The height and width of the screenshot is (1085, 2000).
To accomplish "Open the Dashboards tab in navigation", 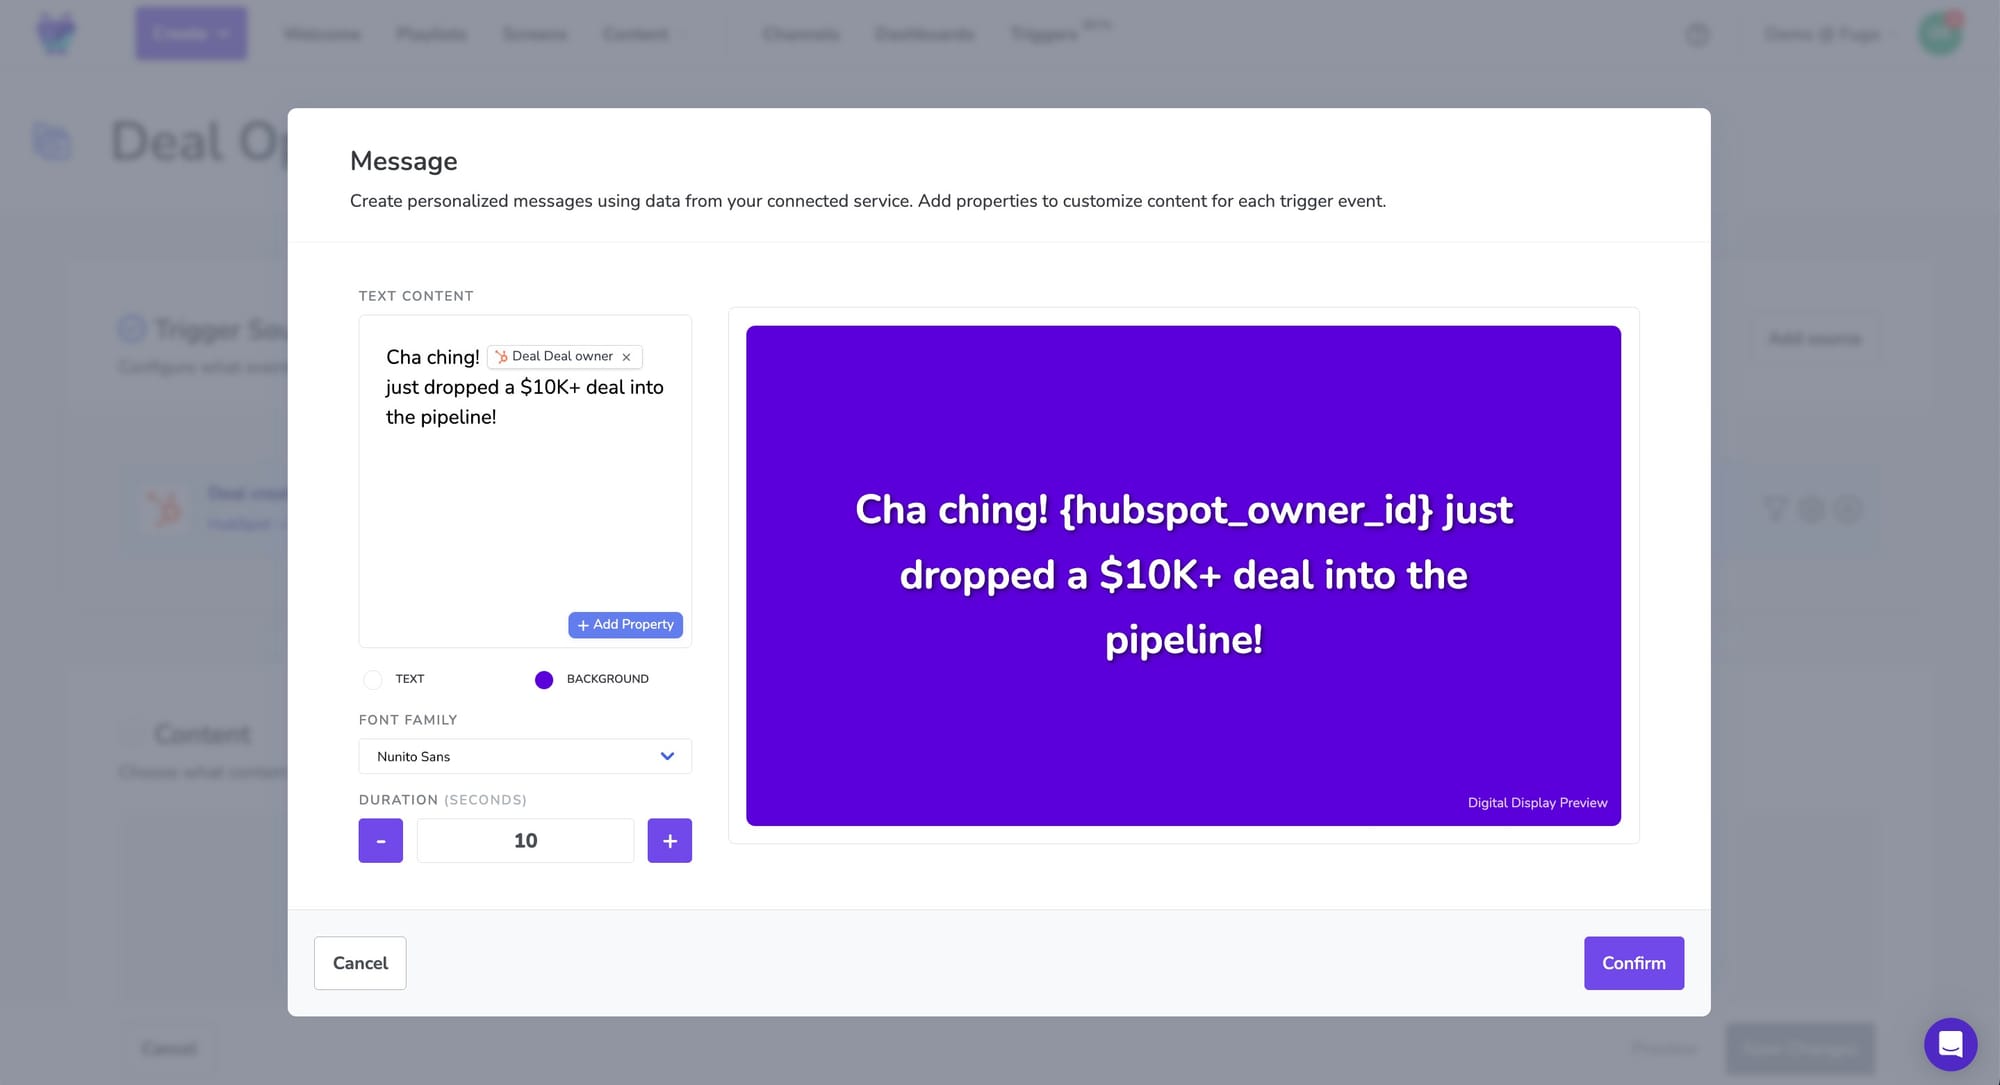I will coord(924,34).
